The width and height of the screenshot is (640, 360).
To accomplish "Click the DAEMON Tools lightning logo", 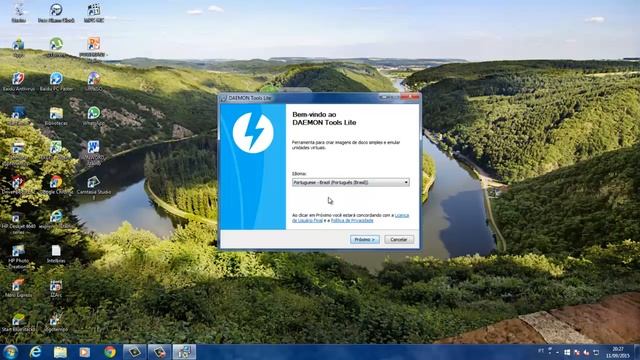I will pyautogui.click(x=253, y=133).
